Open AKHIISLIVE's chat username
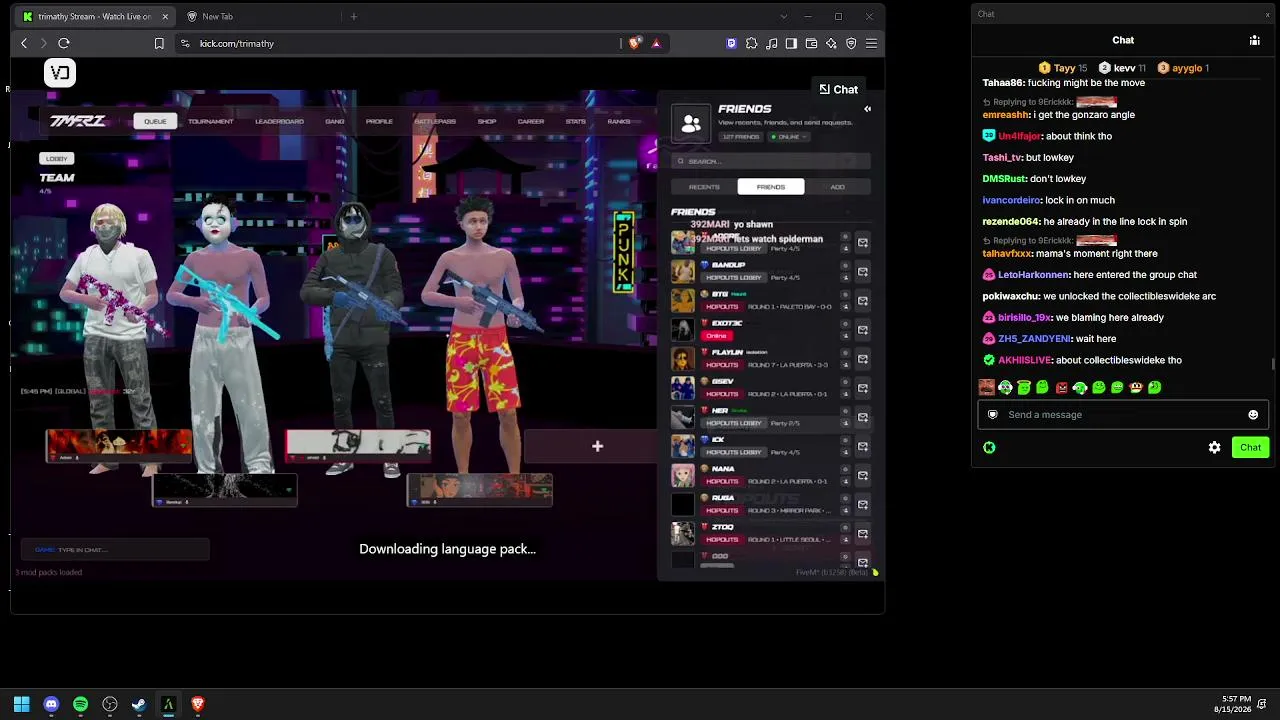The height and width of the screenshot is (720, 1280). [1025, 360]
